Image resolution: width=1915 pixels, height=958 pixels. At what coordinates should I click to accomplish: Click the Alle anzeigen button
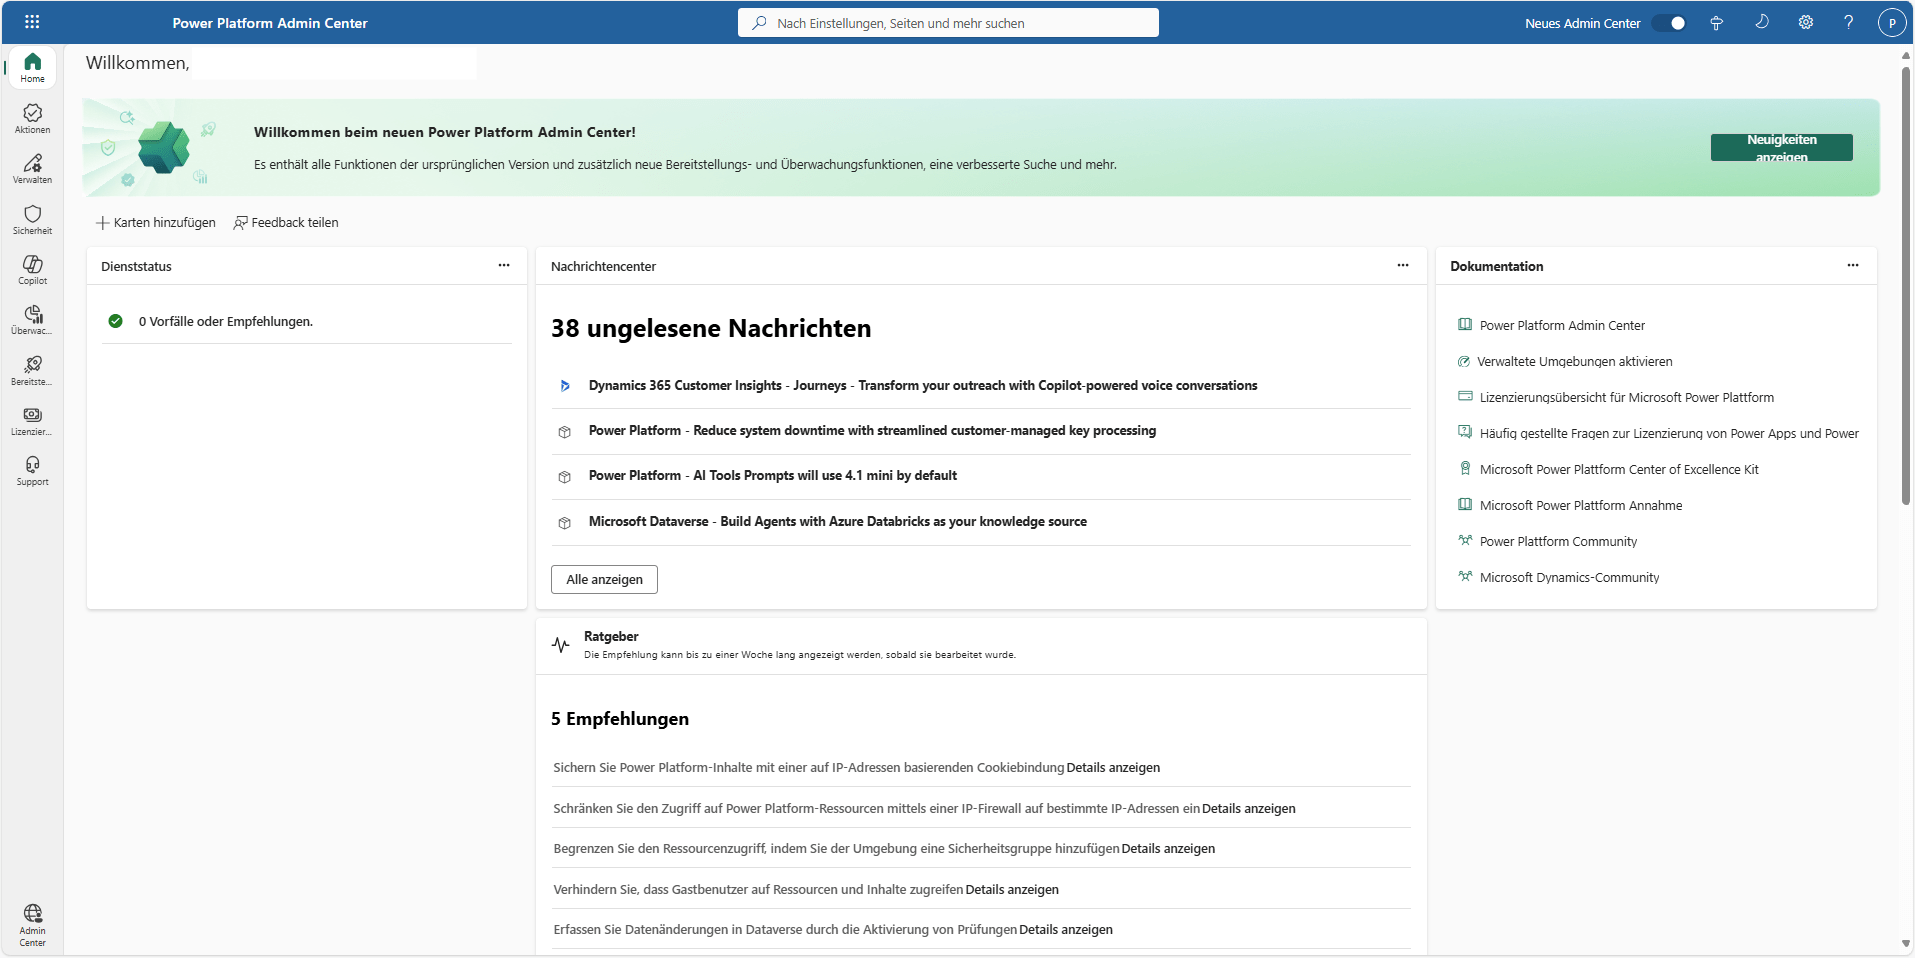pyautogui.click(x=604, y=580)
